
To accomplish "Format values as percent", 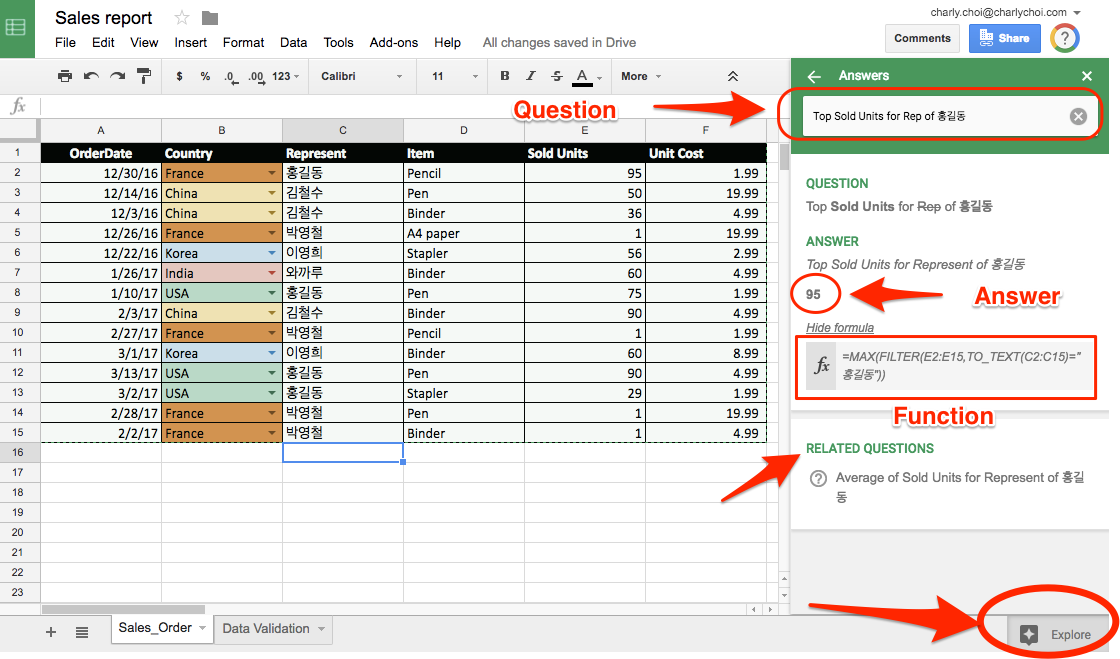I will point(206,77).
